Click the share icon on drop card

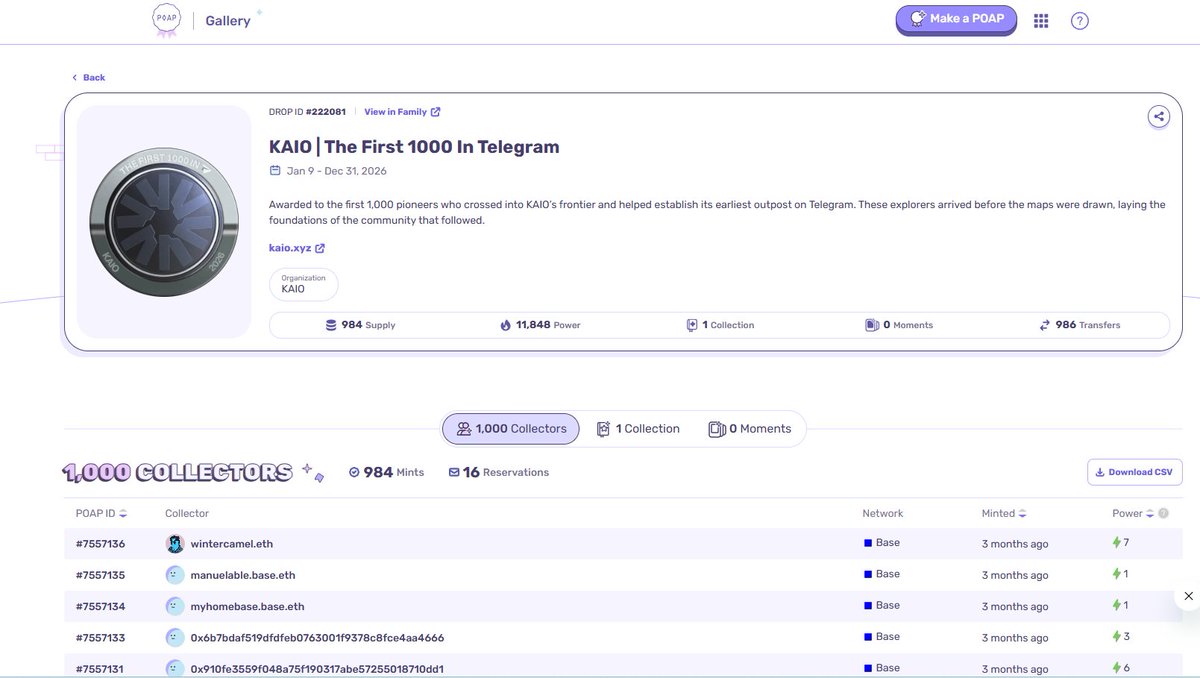(x=1158, y=116)
